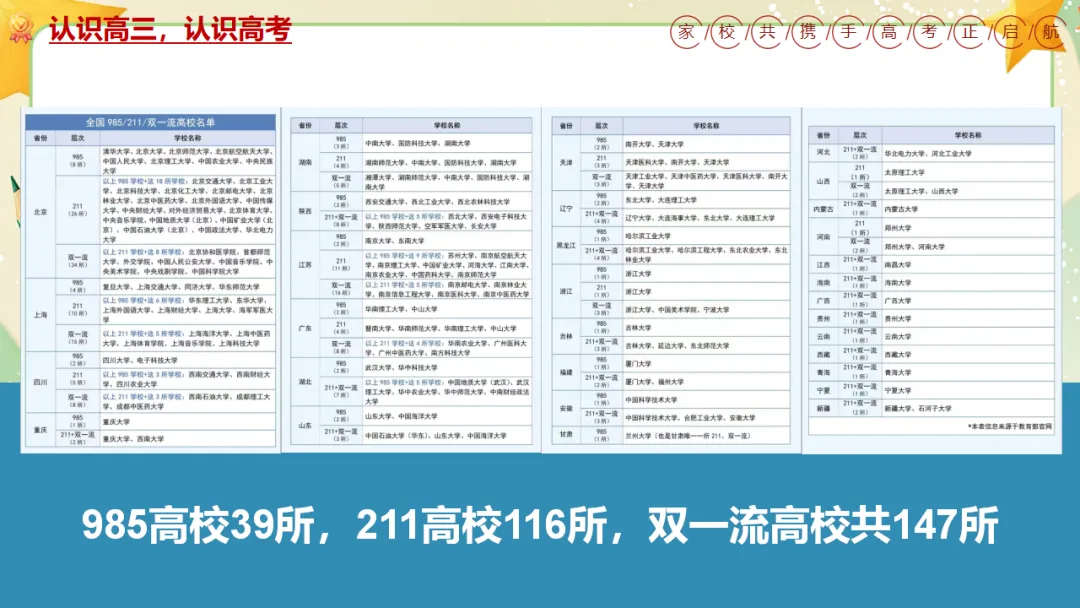The image size is (1080, 608).
Task: Click the circled 手 character
Action: [x=849, y=32]
